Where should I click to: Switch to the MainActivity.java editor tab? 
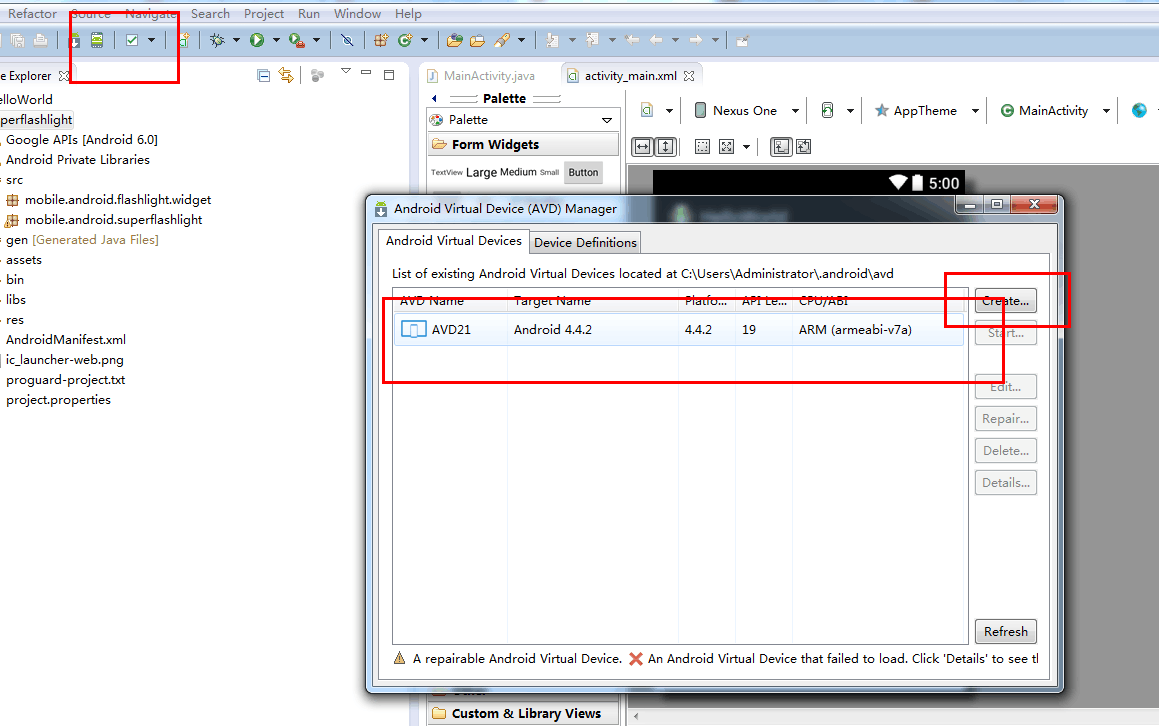click(480, 75)
